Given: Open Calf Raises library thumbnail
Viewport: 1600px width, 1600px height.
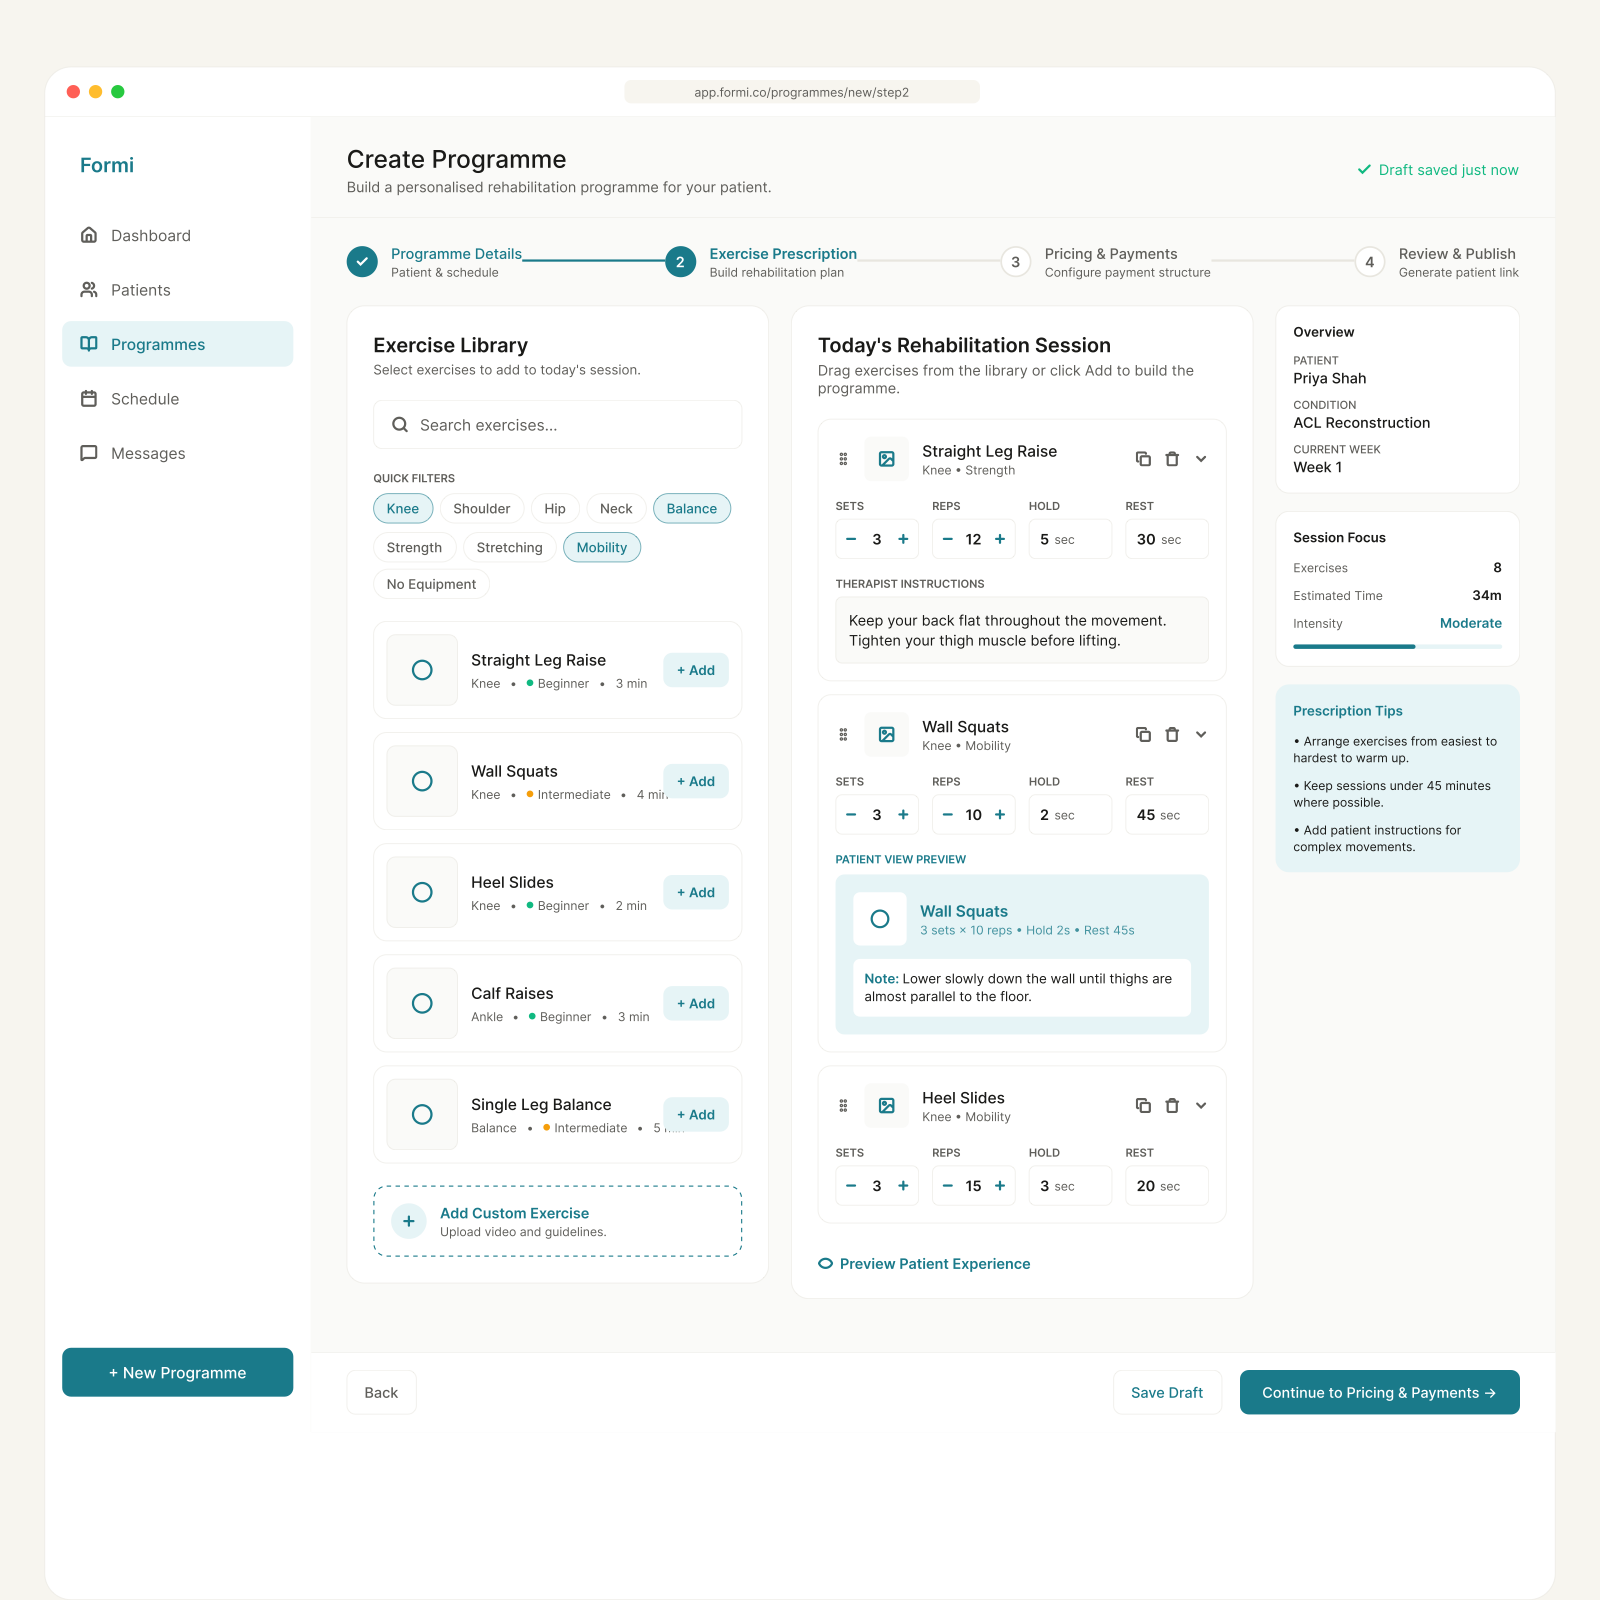Looking at the screenshot, I should (x=422, y=1003).
